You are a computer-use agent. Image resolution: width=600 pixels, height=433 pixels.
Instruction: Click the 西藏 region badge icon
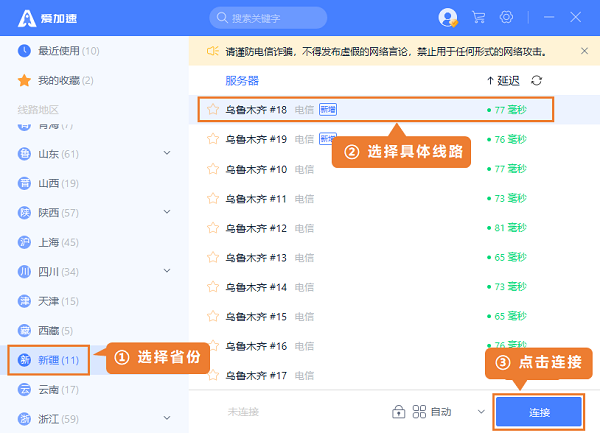pyautogui.click(x=24, y=331)
